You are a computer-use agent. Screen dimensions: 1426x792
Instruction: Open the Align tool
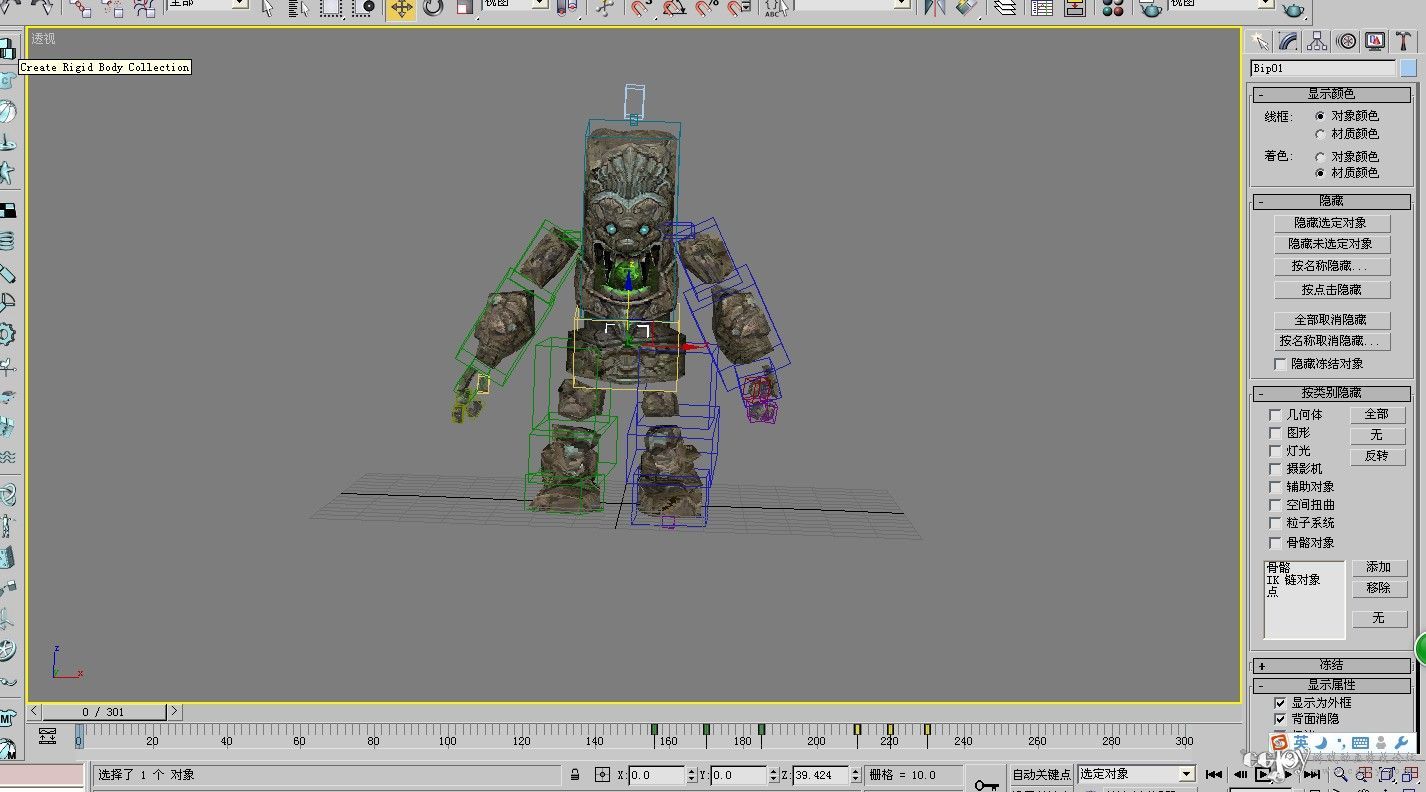tap(966, 8)
